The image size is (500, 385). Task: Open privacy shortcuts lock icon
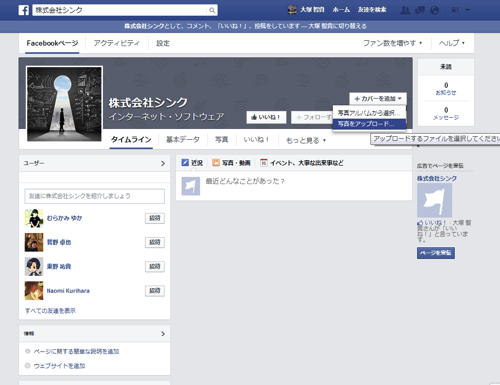point(455,10)
